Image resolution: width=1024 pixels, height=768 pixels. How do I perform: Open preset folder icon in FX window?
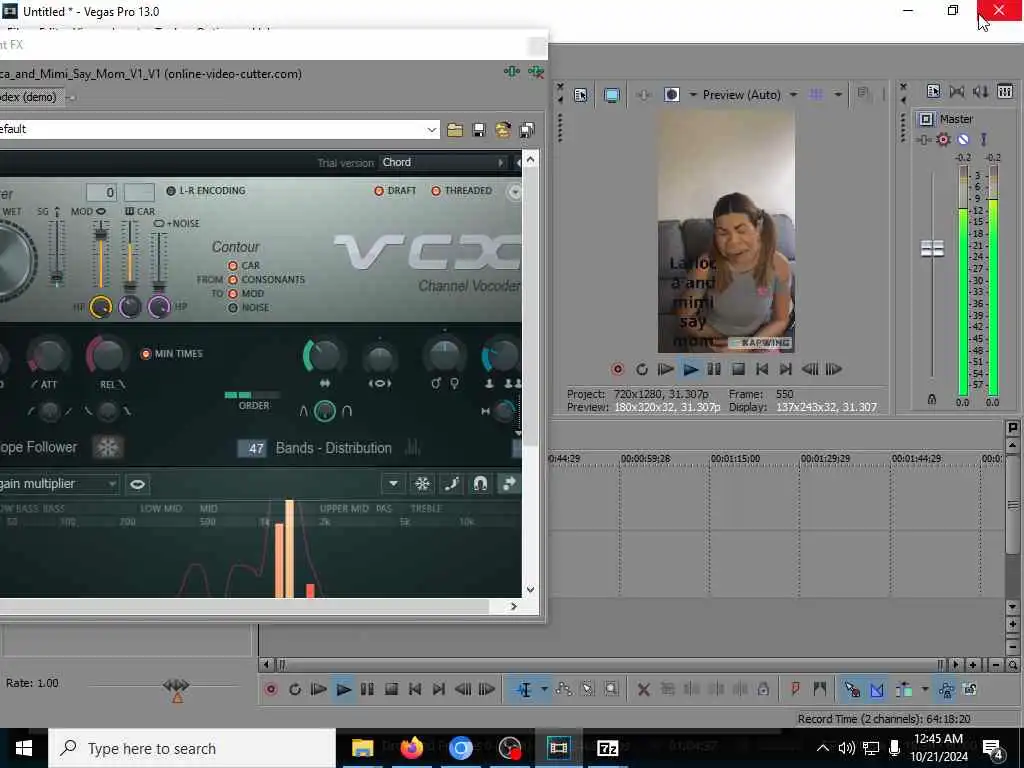455,129
